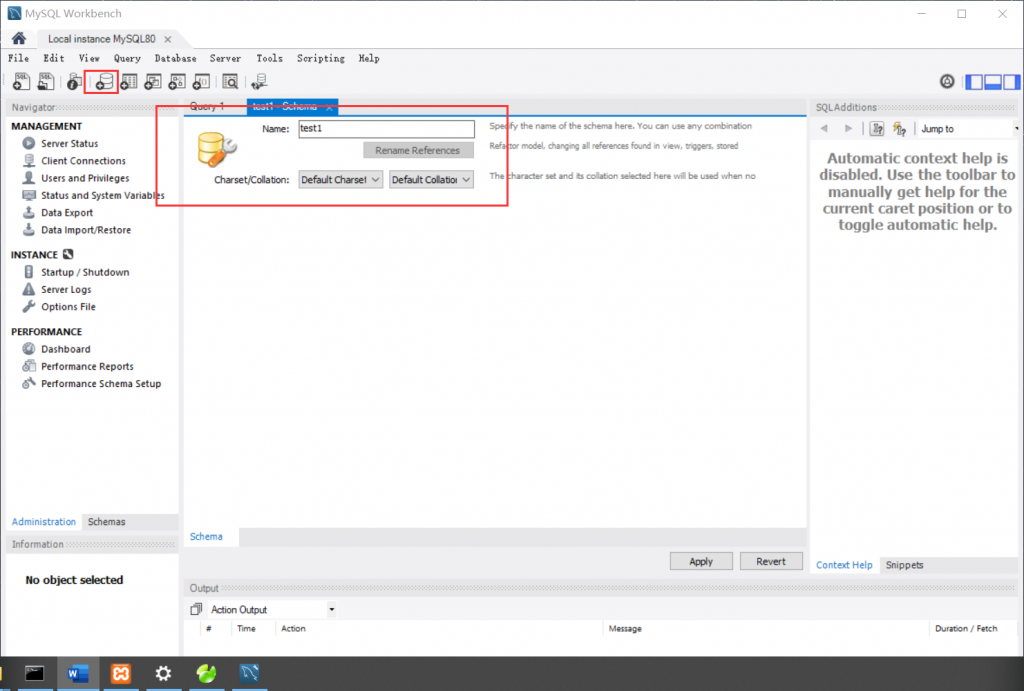1024x691 pixels.
Task: Click the Instance manage icon
Action: (68, 254)
